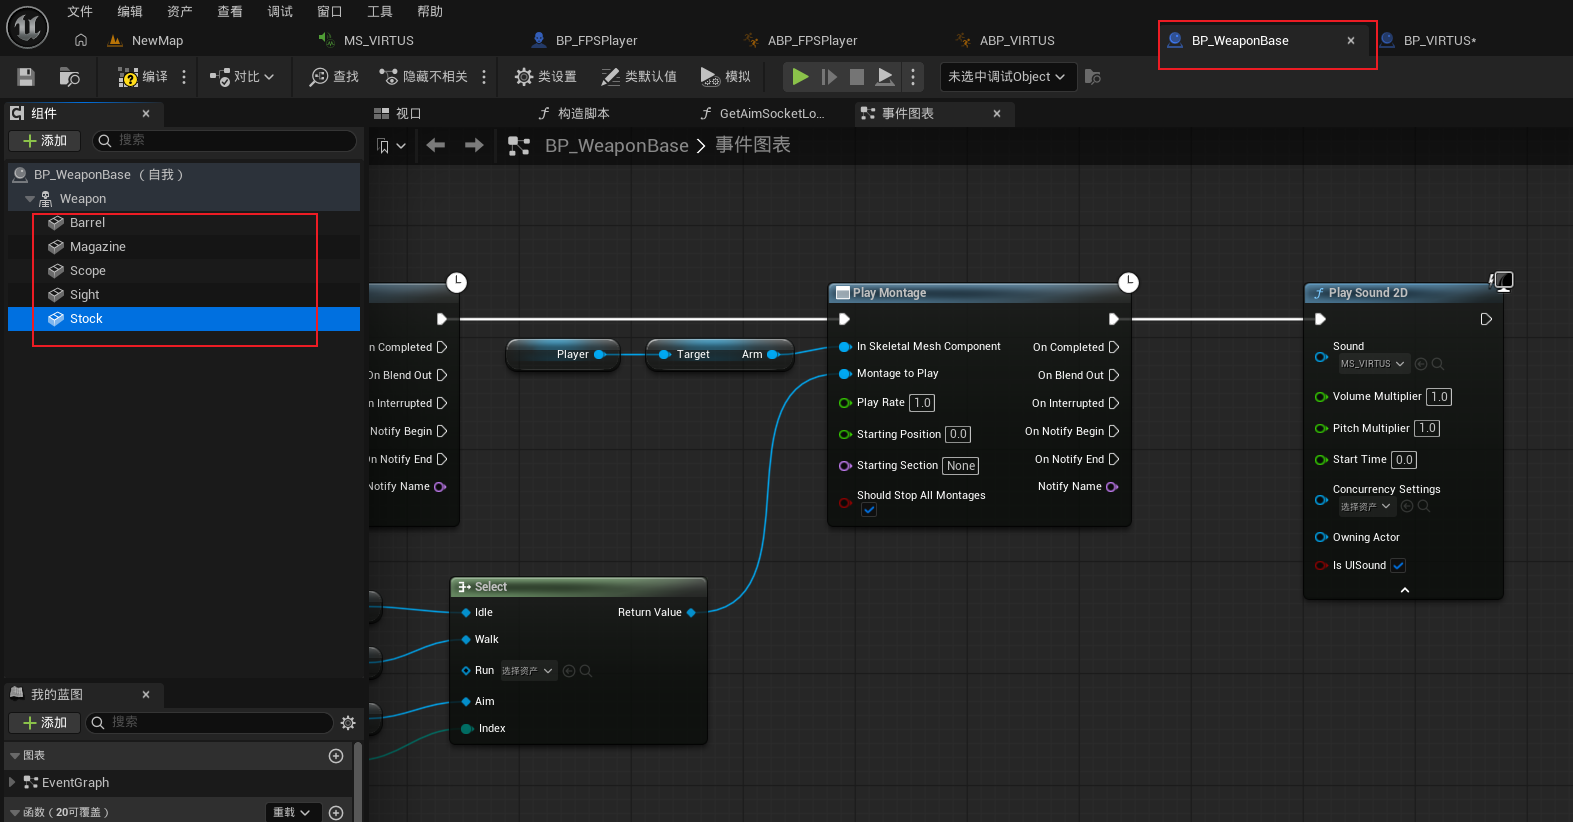This screenshot has width=1573, height=822.
Task: Open the 工具 menu
Action: (380, 12)
